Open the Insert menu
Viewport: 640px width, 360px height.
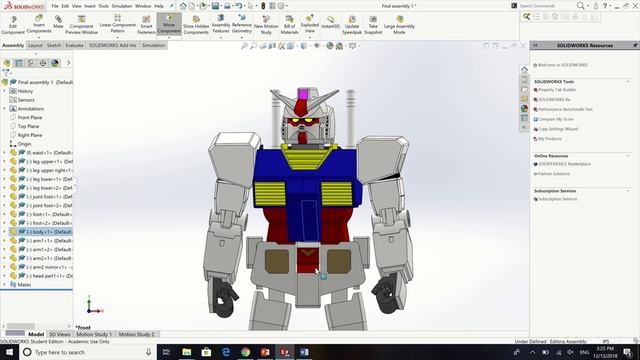coord(90,6)
